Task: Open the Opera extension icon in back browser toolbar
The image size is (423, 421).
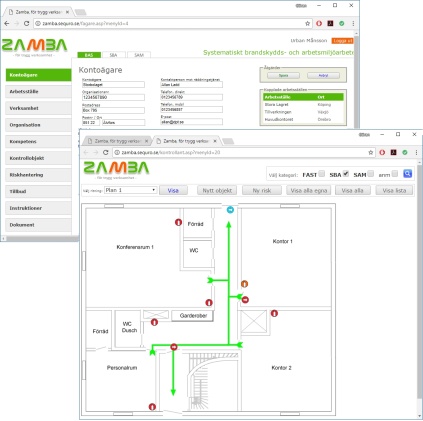Action: 319,23
